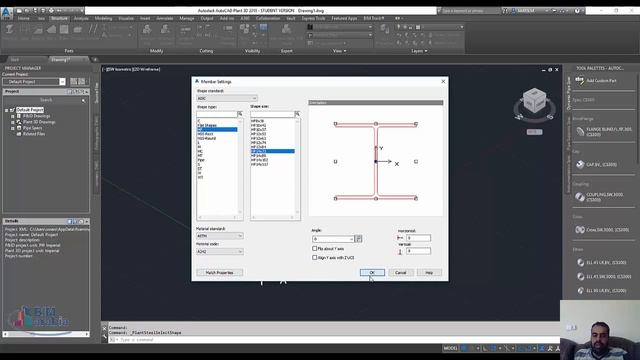Screen dimensions: 640x360
Task: Open the Home ribbon tab
Action: click(23, 18)
